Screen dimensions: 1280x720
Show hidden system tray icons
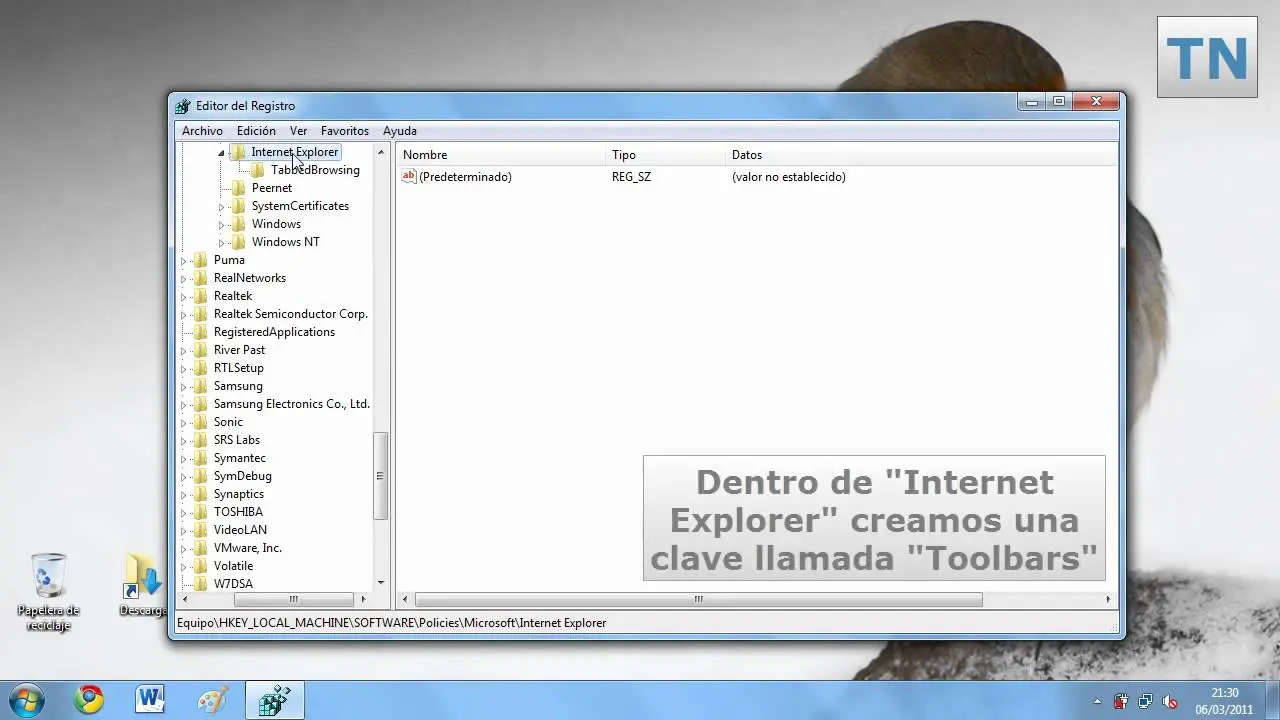pos(1097,701)
